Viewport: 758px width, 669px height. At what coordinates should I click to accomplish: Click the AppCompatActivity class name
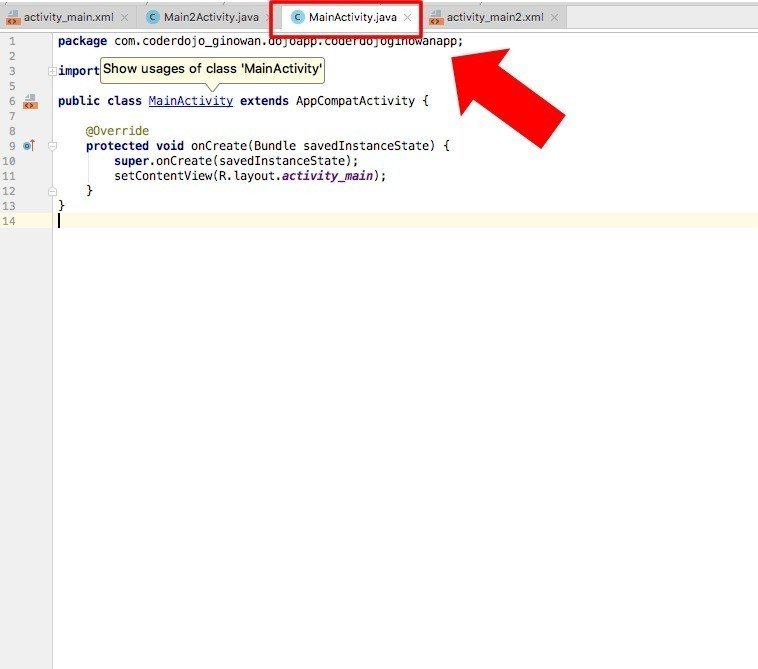(355, 101)
